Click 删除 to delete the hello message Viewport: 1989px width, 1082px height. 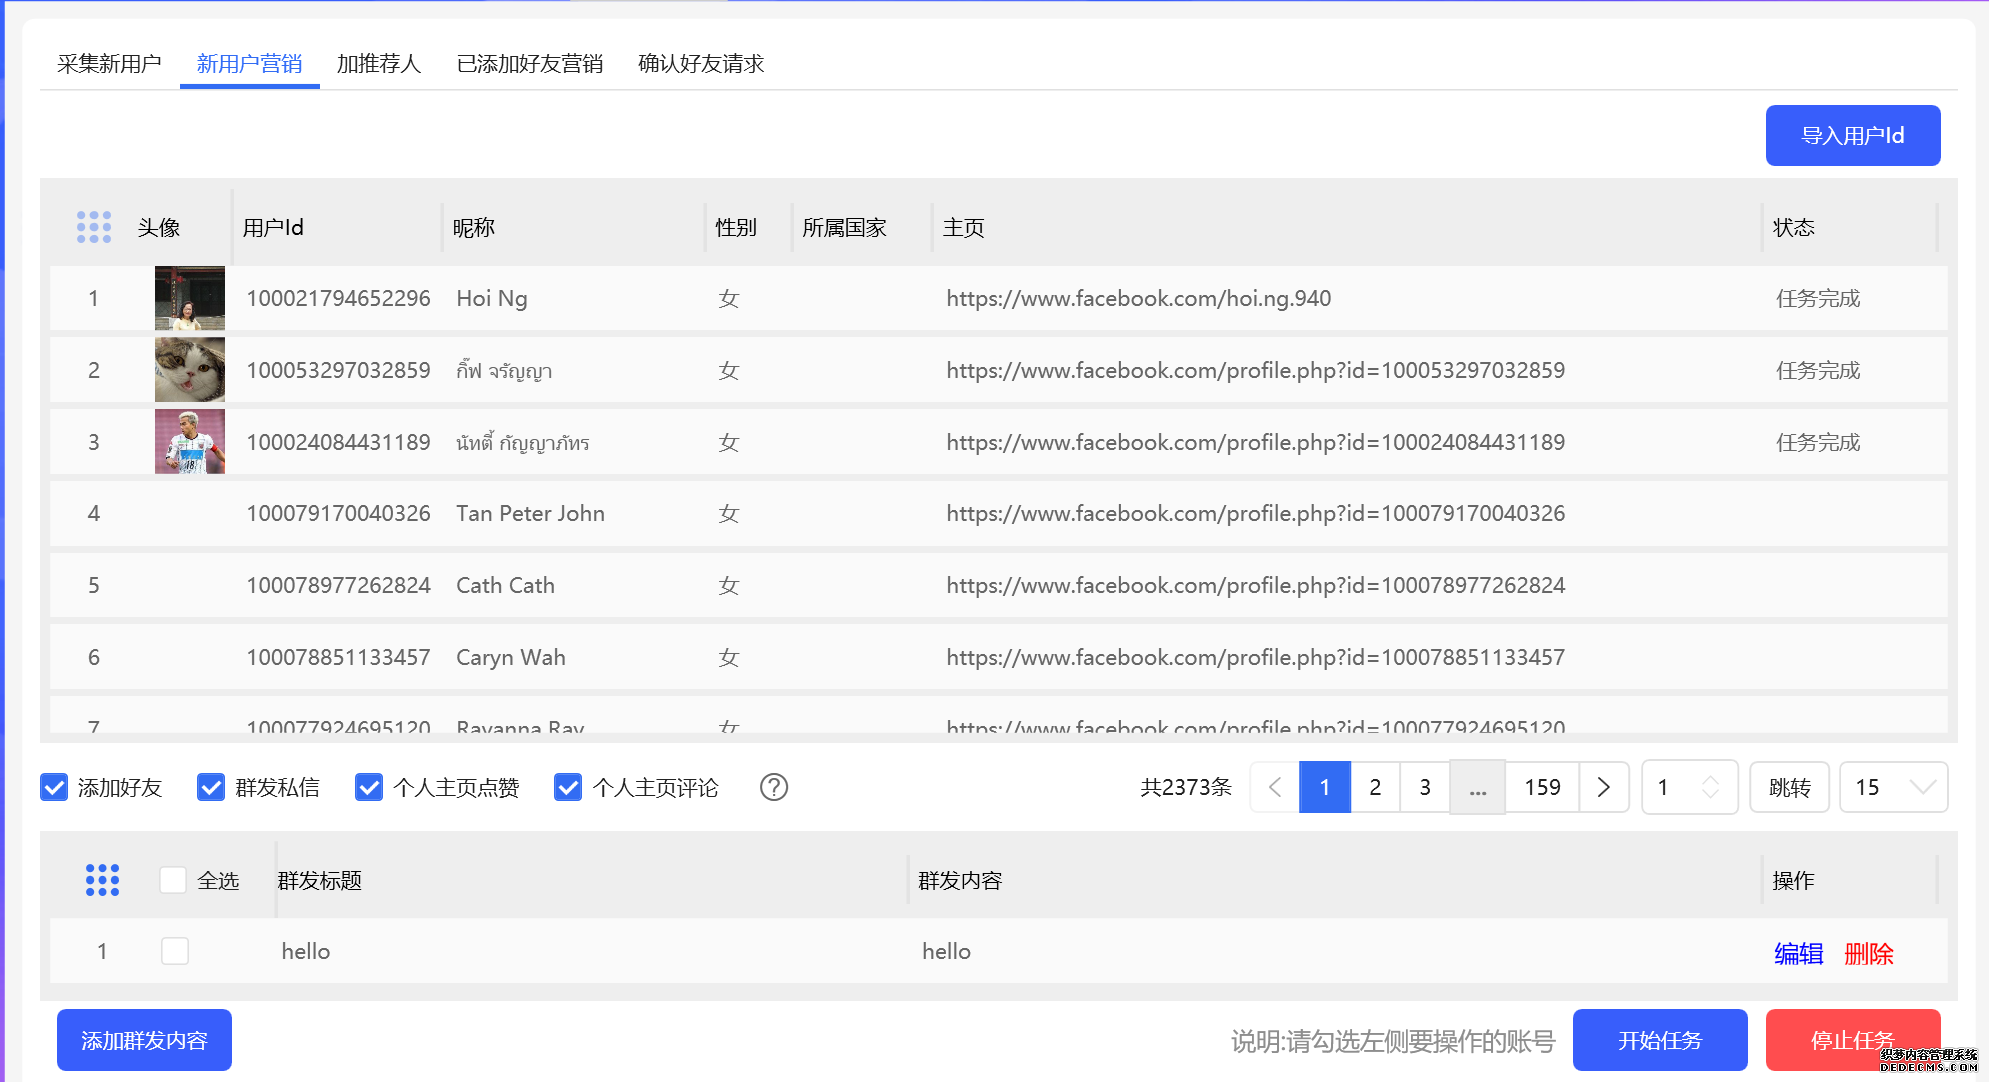point(1869,953)
